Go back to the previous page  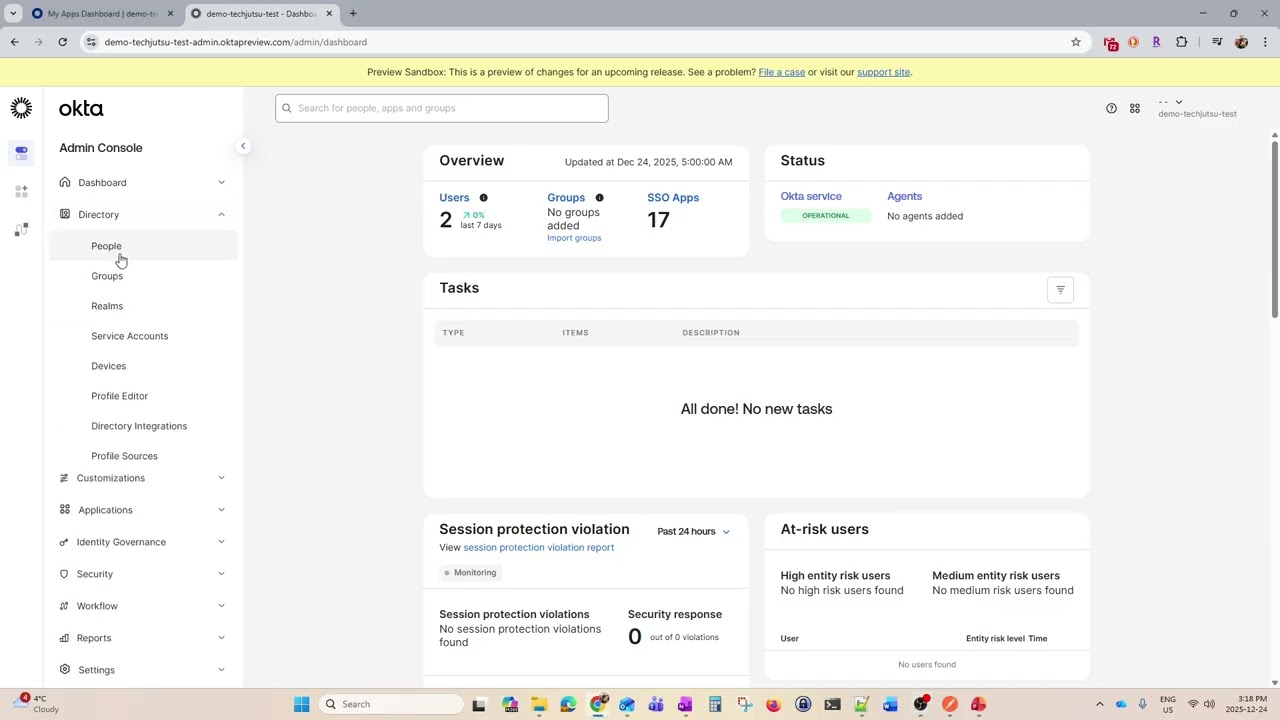point(15,42)
